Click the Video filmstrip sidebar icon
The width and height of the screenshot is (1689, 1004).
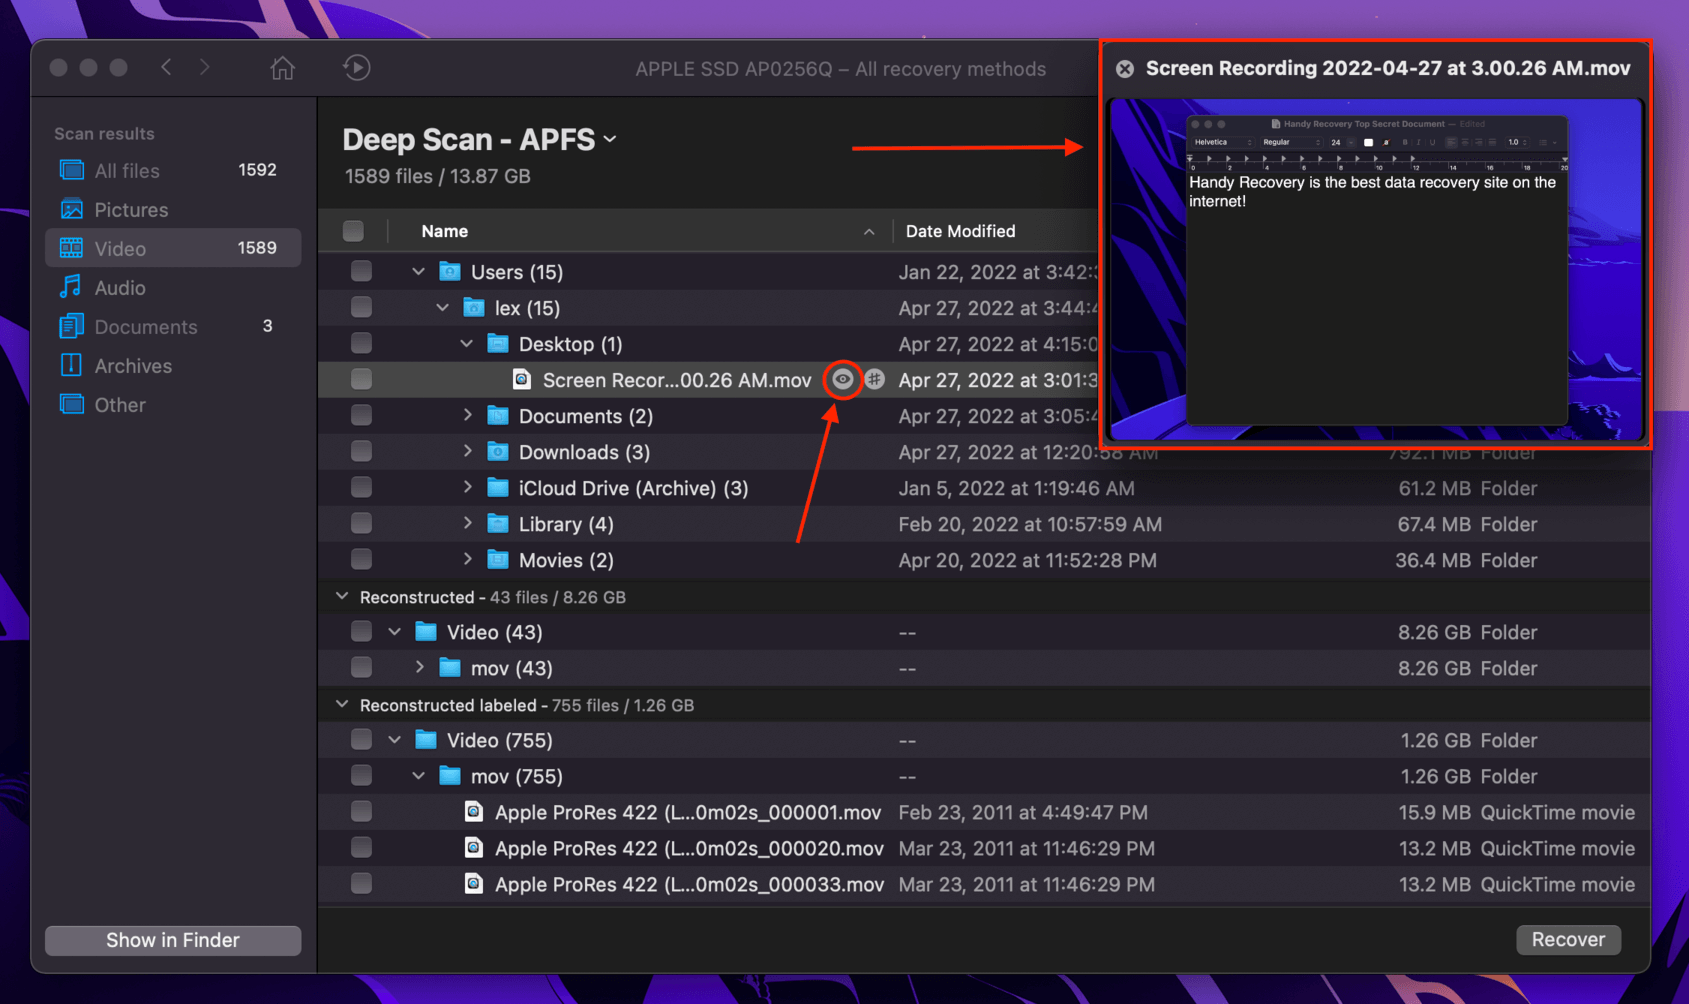pos(72,248)
